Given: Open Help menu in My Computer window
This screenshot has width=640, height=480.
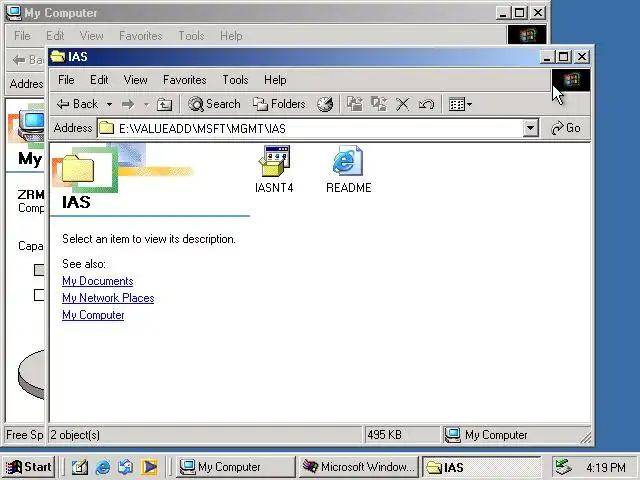Looking at the screenshot, I should [x=231, y=36].
